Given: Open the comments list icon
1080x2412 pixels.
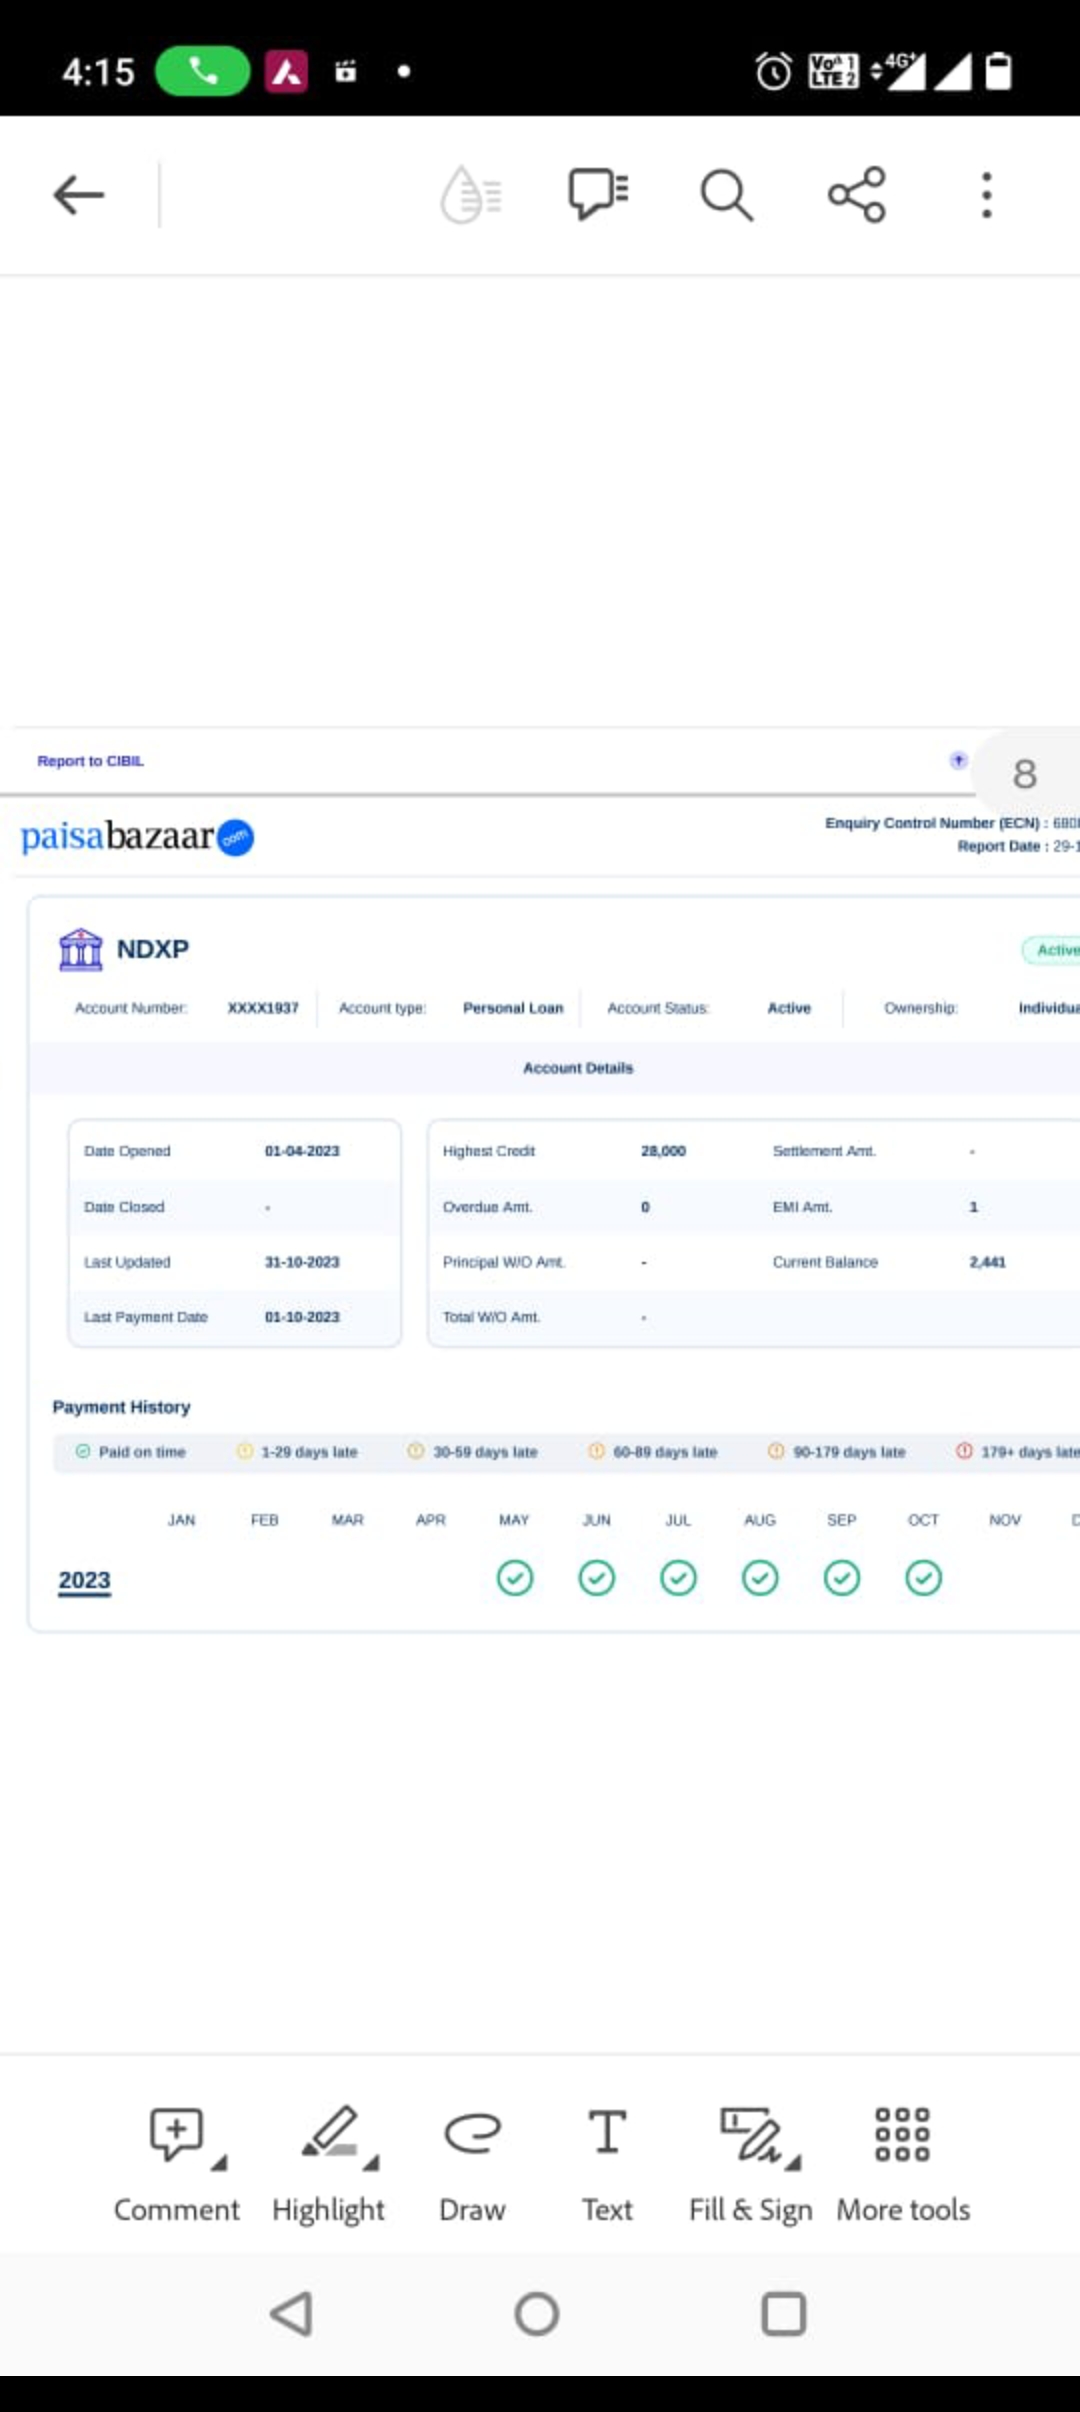Looking at the screenshot, I should pos(598,193).
